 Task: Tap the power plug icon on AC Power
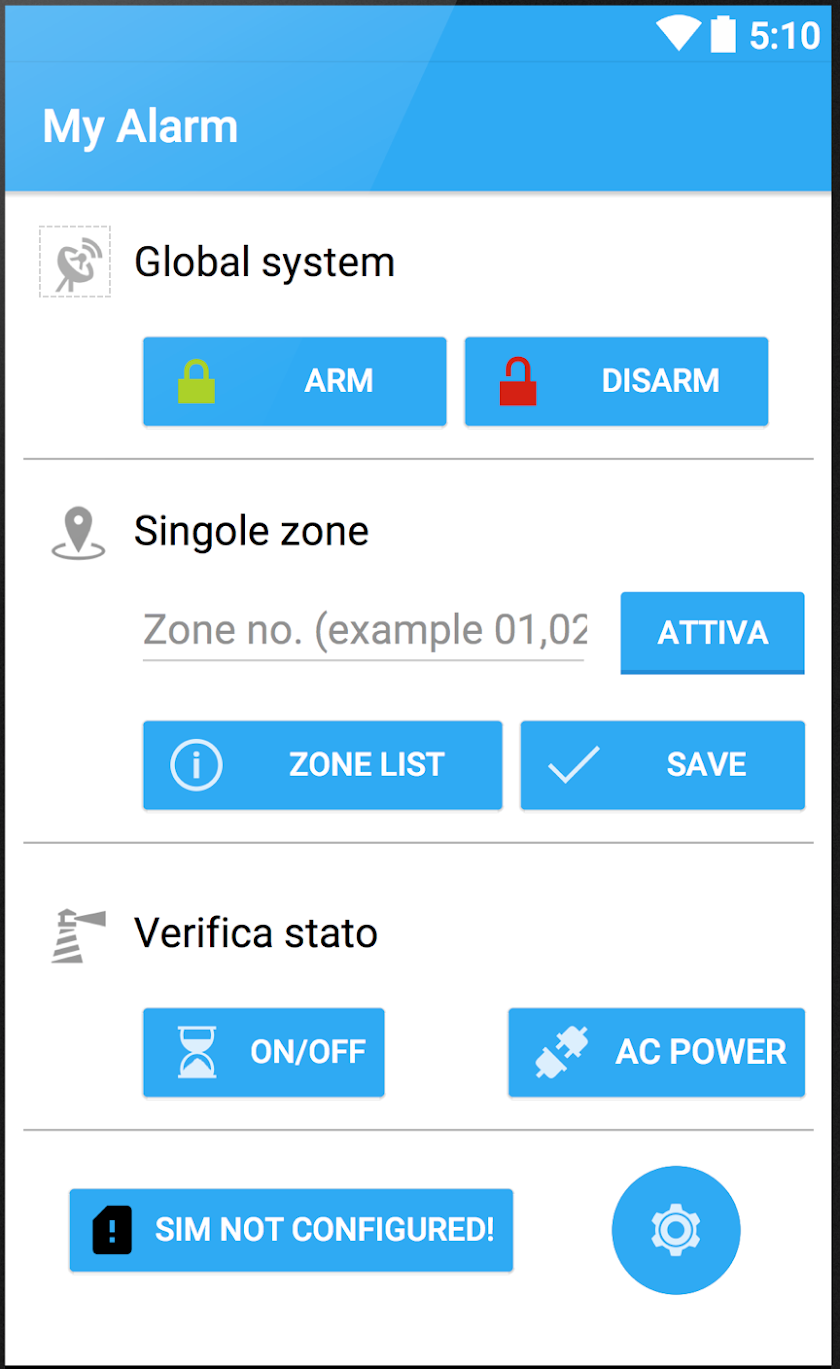tap(562, 1052)
